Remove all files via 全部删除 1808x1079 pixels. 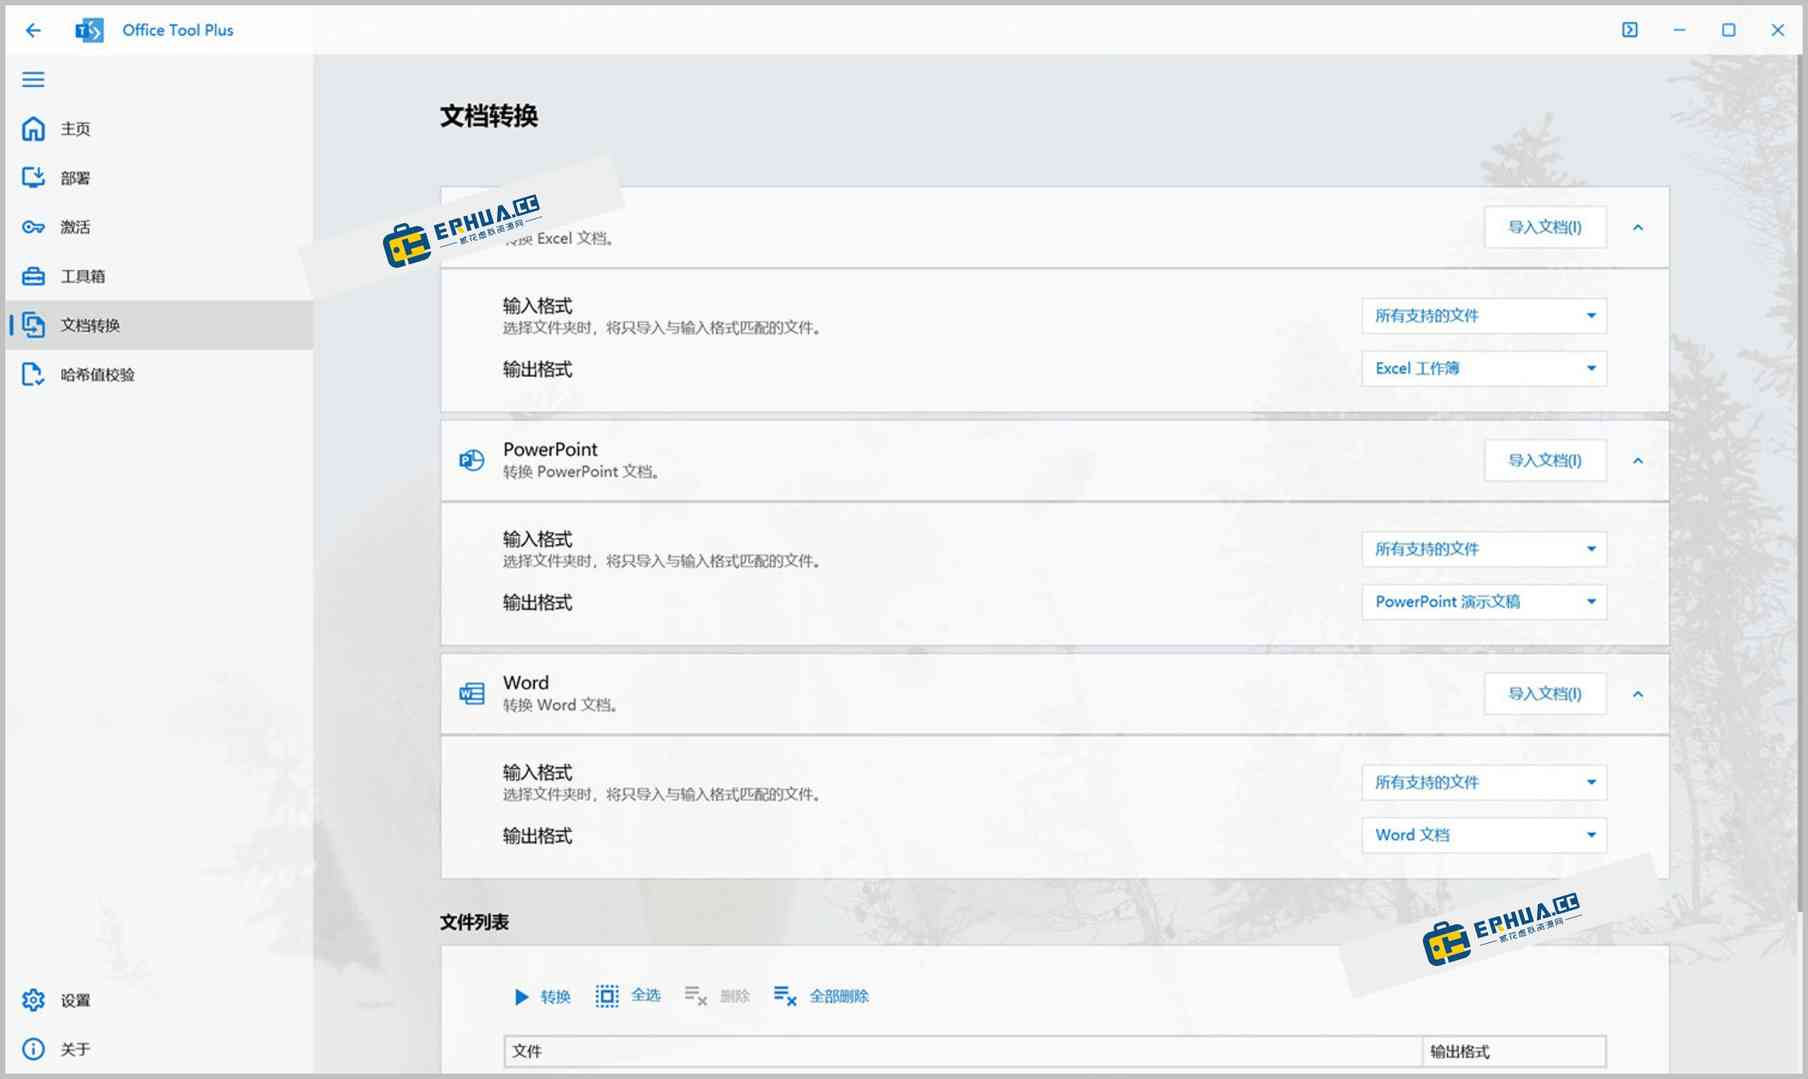point(820,996)
